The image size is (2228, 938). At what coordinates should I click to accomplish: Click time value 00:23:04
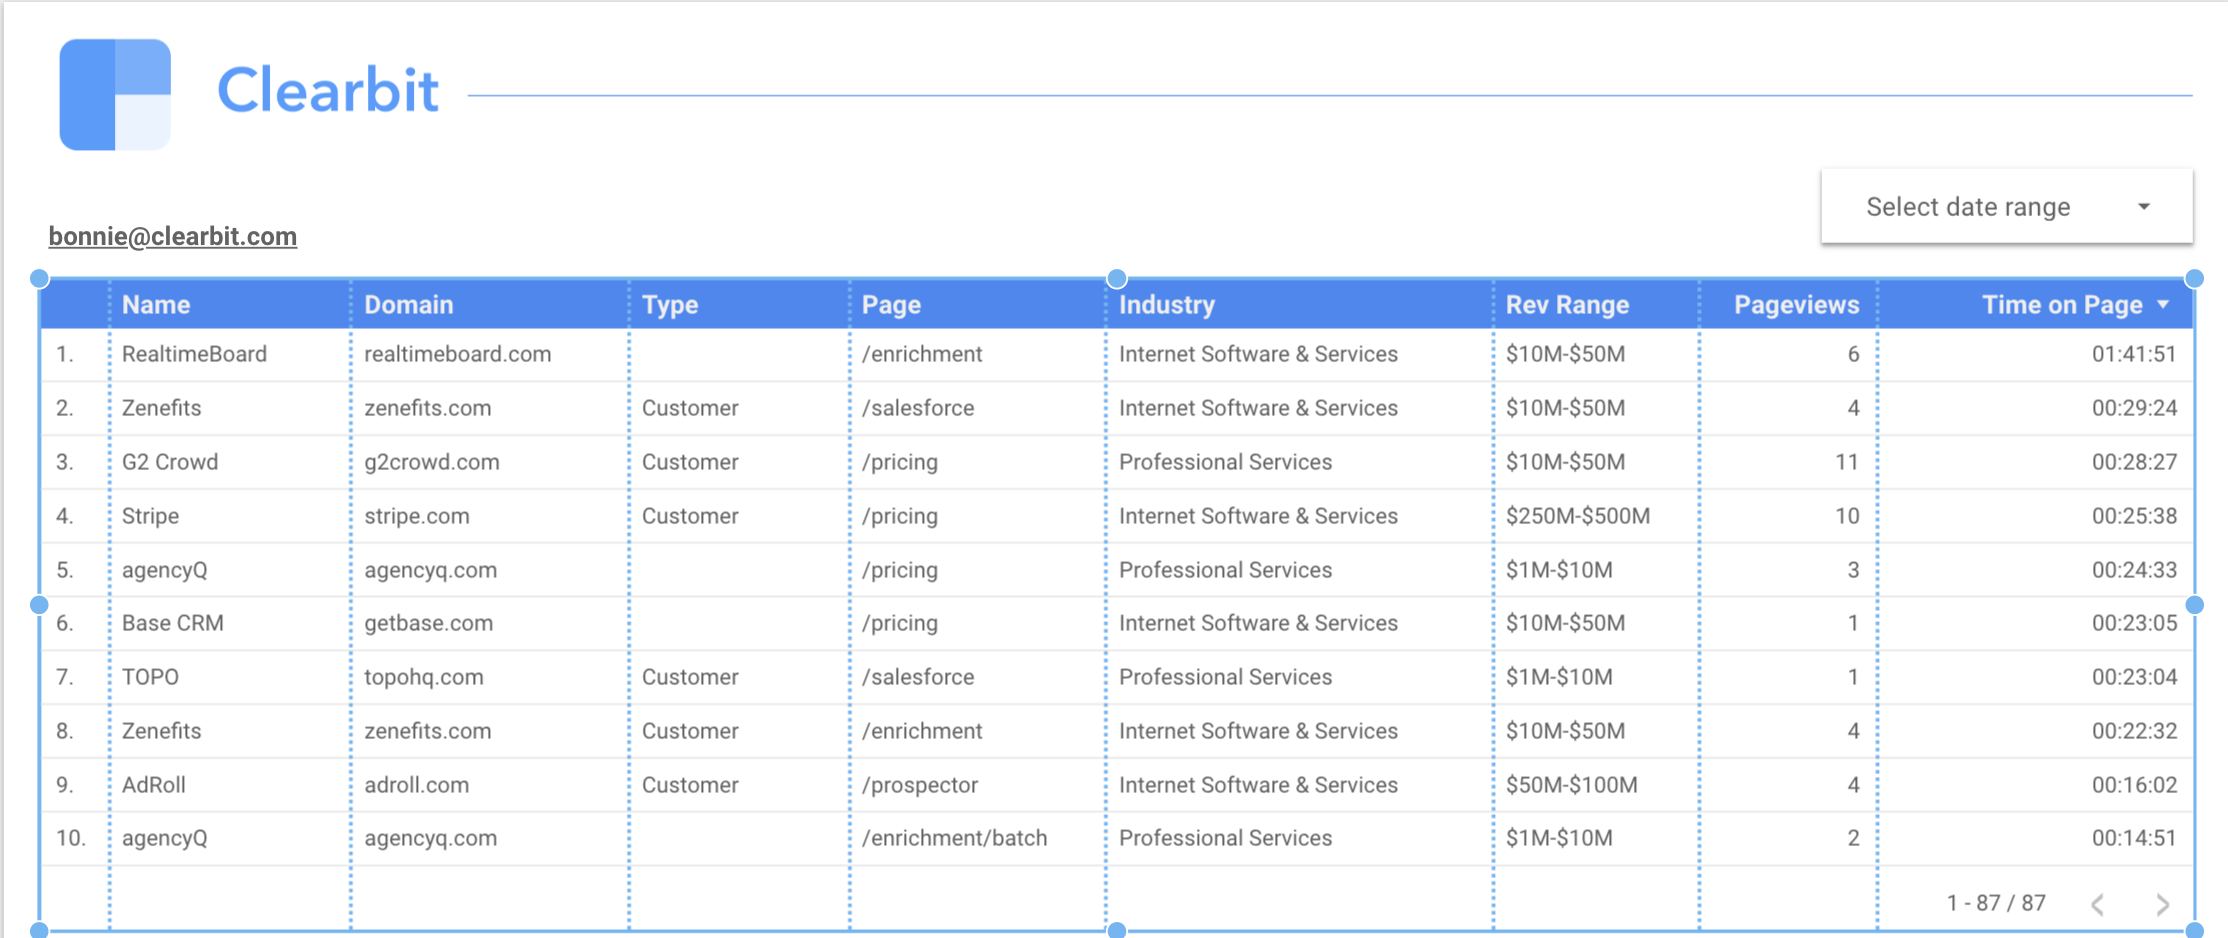[2134, 677]
